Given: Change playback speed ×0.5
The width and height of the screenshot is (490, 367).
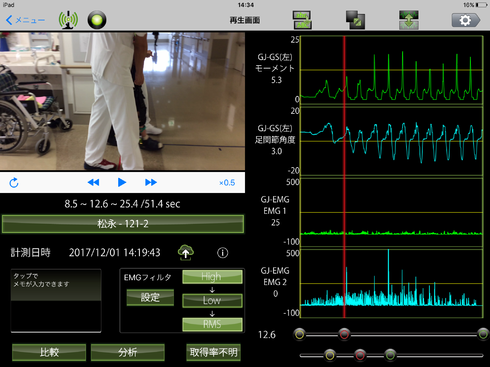Looking at the screenshot, I should tap(227, 183).
